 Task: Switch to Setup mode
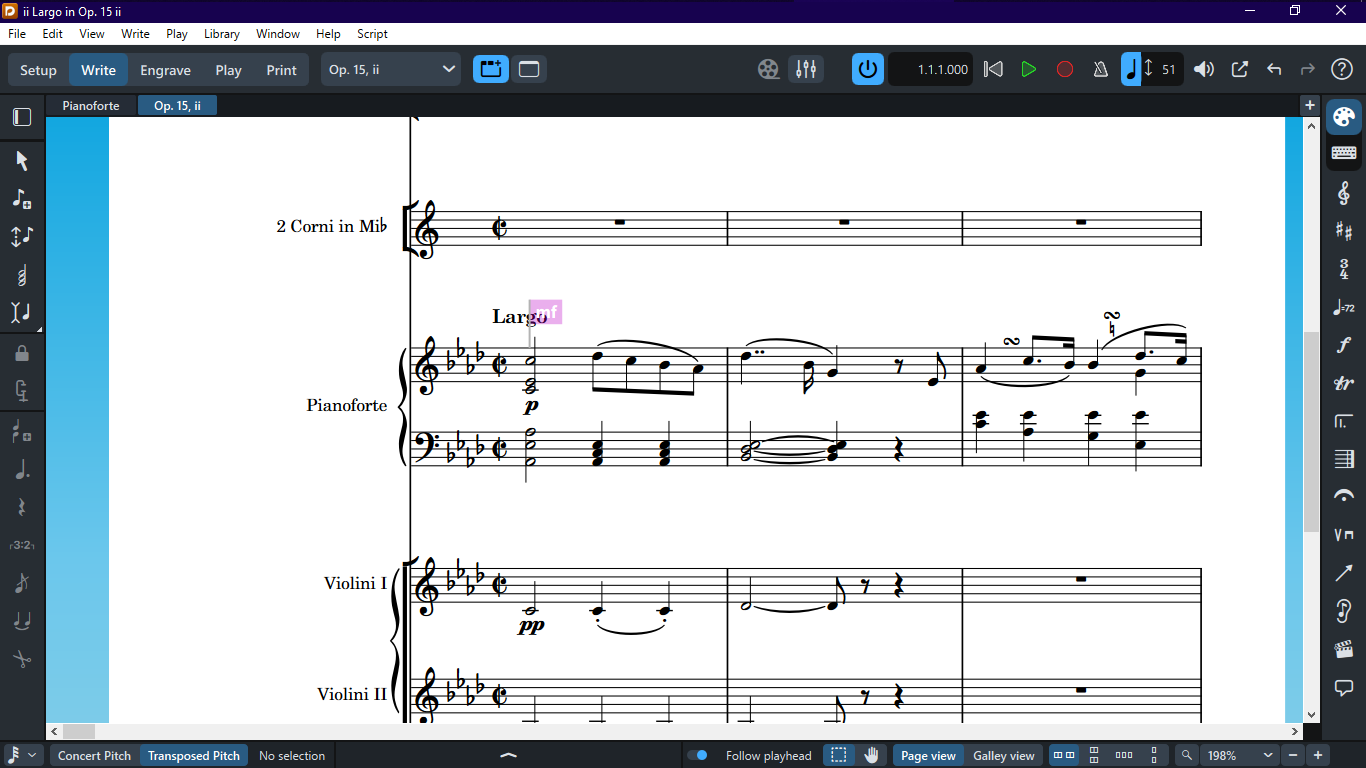pyautogui.click(x=38, y=70)
